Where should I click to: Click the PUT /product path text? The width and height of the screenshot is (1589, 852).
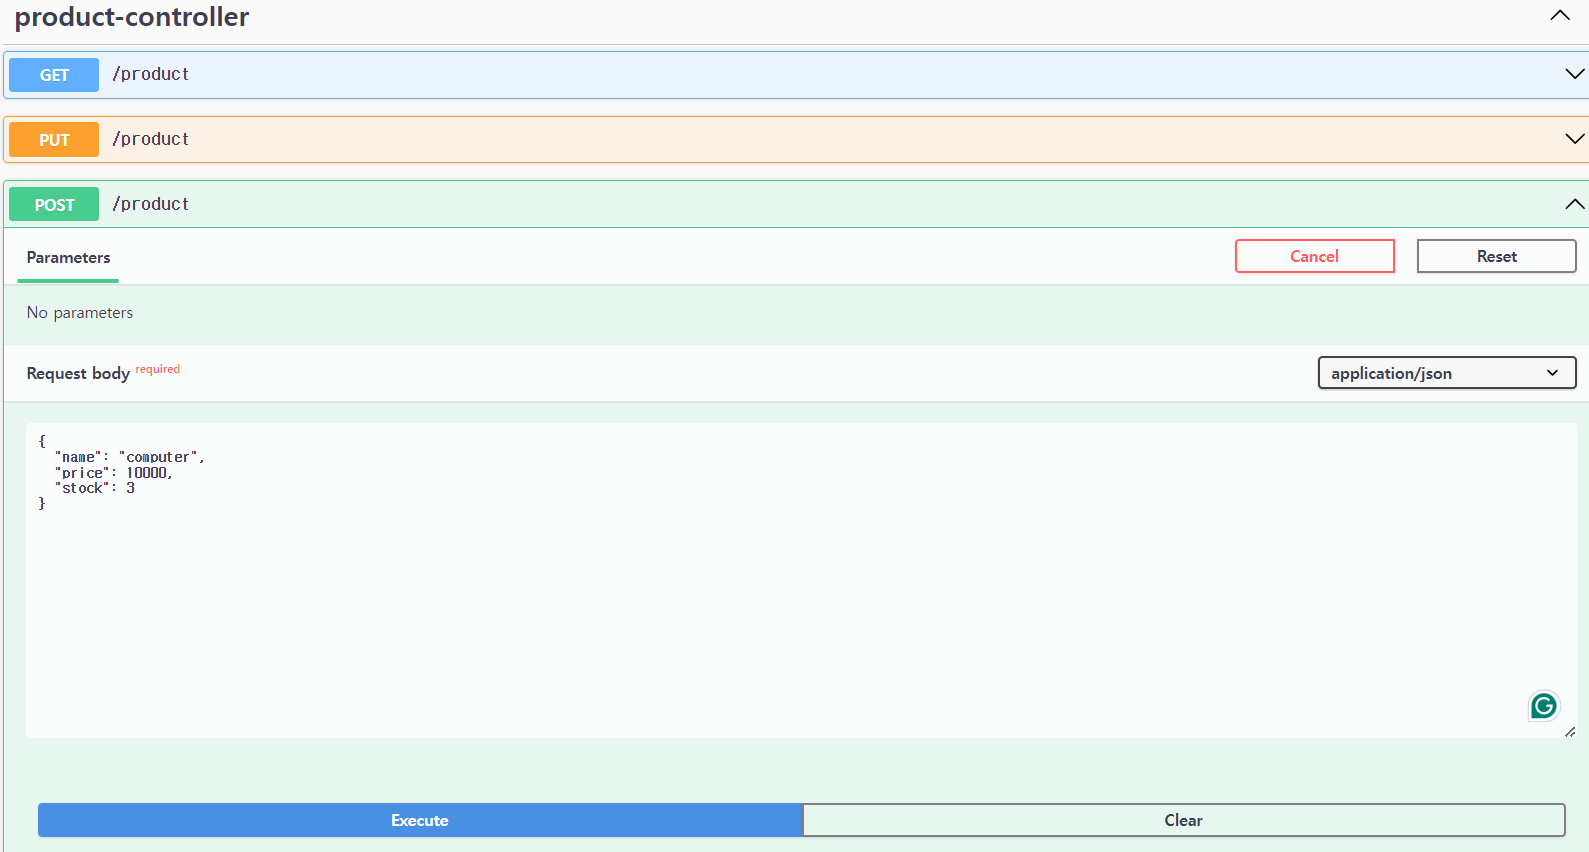tap(151, 139)
